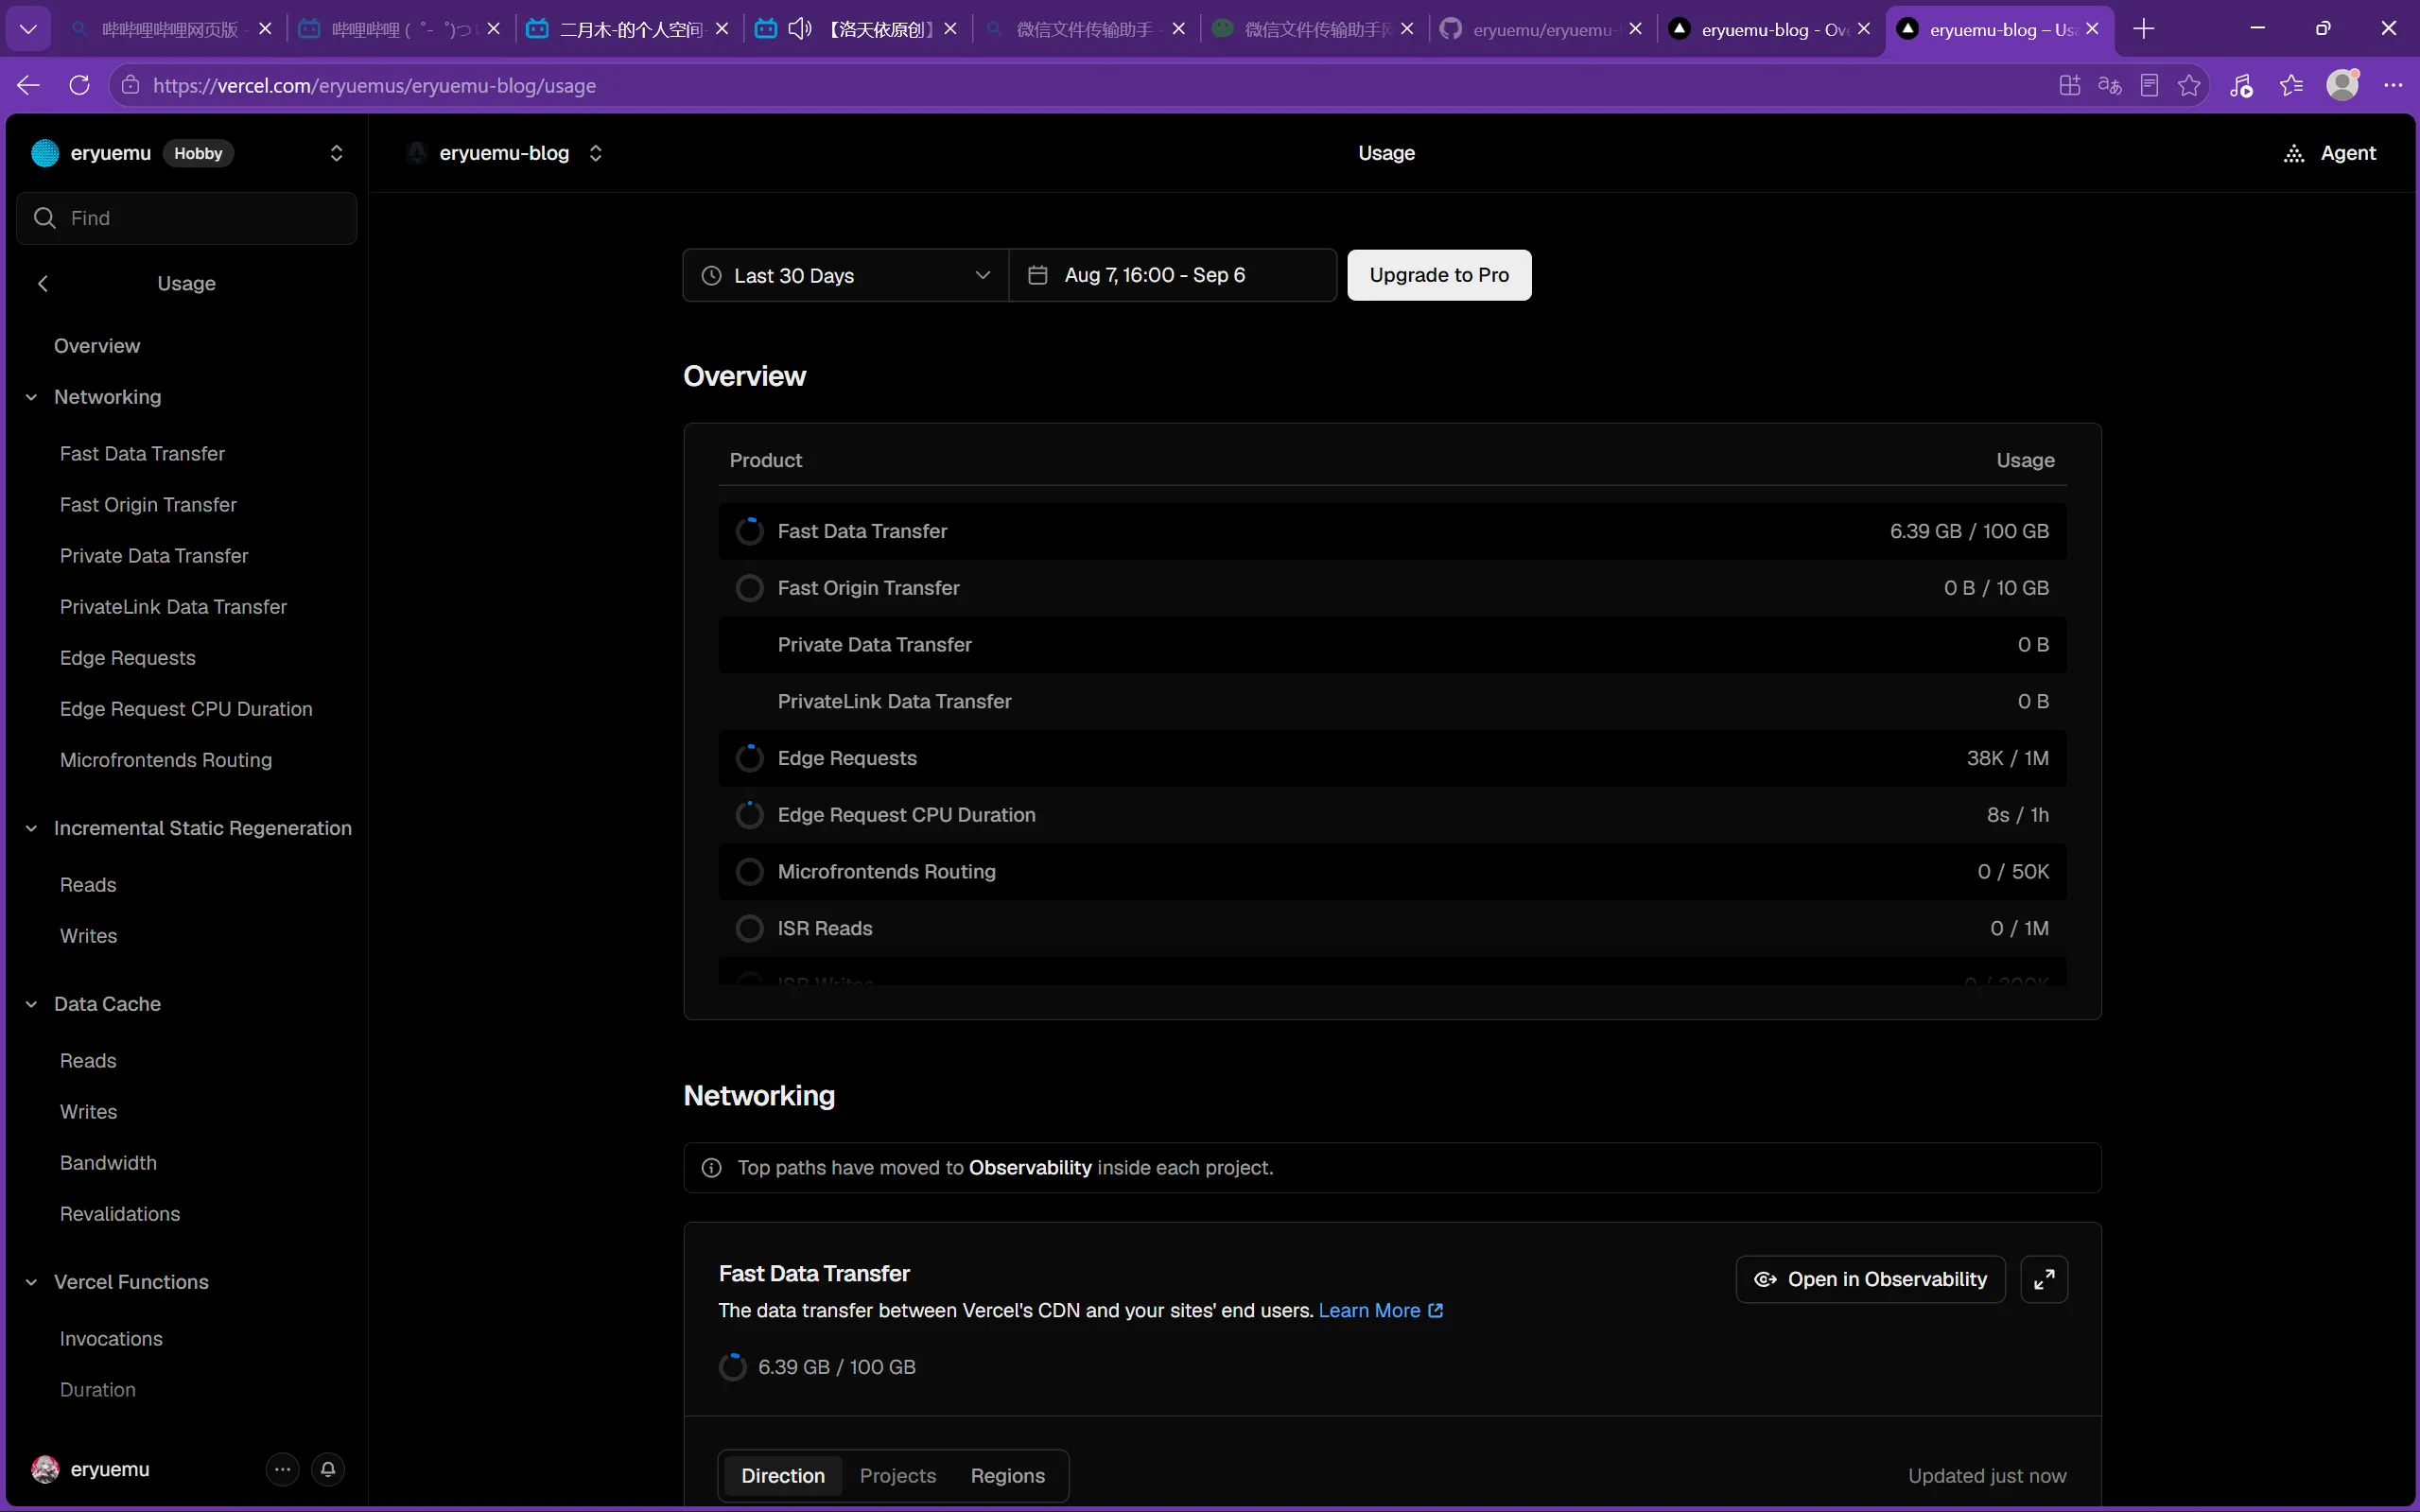Collapse the Data Cache sidebar section
Viewport: 2420px width, 1512px height.
tap(31, 1004)
